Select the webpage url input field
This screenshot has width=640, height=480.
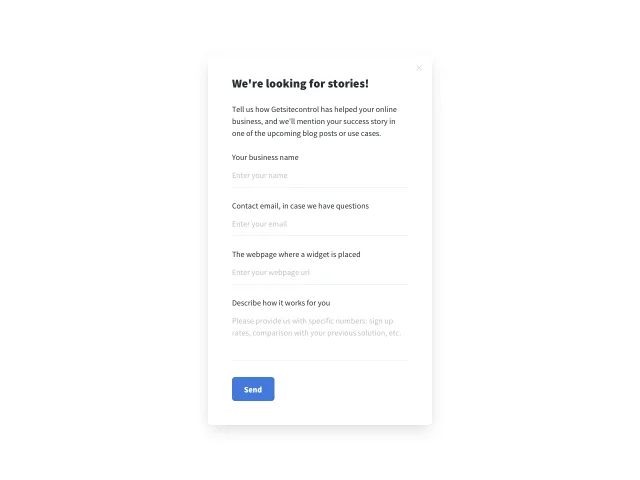click(x=320, y=273)
